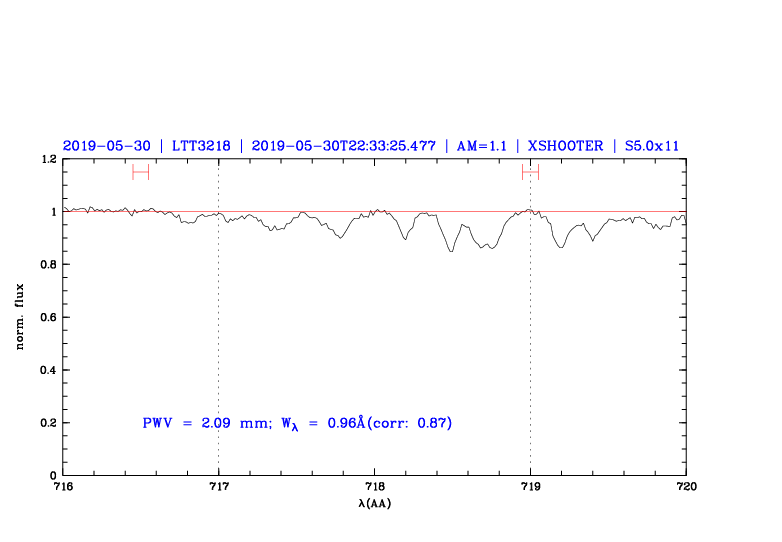Click the 716 x-axis tick label
The width and height of the screenshot is (782, 542).
click(63, 487)
